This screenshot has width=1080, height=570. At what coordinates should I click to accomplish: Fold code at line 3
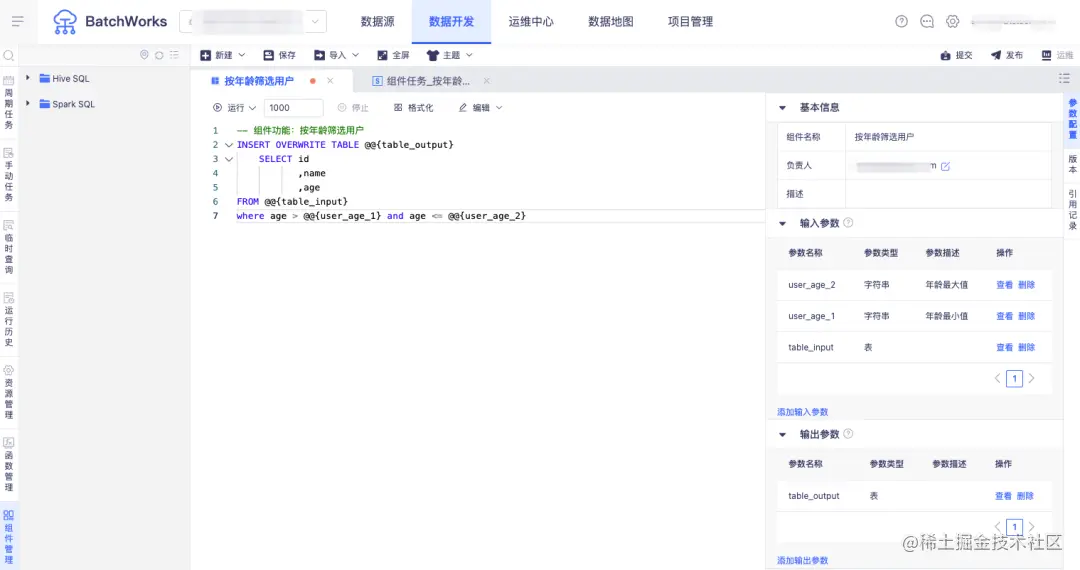pyautogui.click(x=229, y=159)
